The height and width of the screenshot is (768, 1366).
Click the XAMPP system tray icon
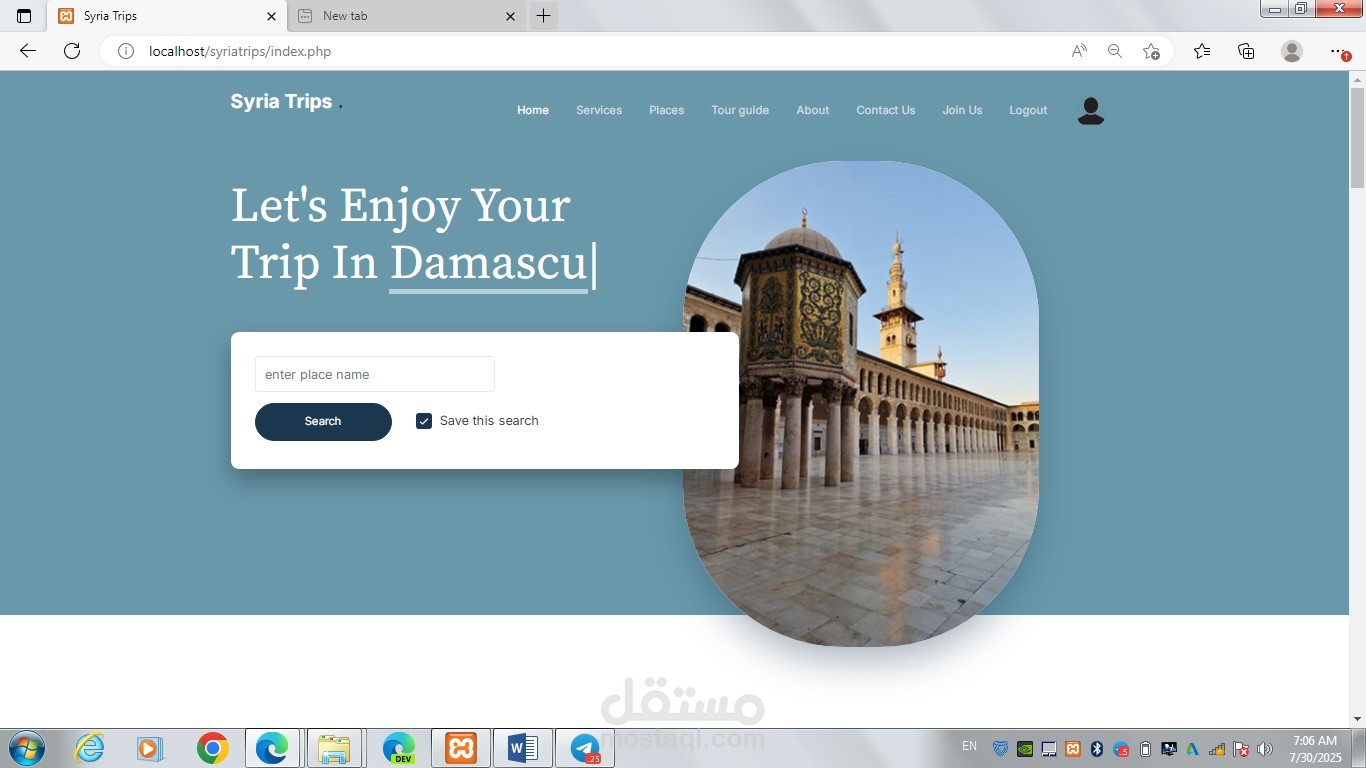click(x=1073, y=748)
